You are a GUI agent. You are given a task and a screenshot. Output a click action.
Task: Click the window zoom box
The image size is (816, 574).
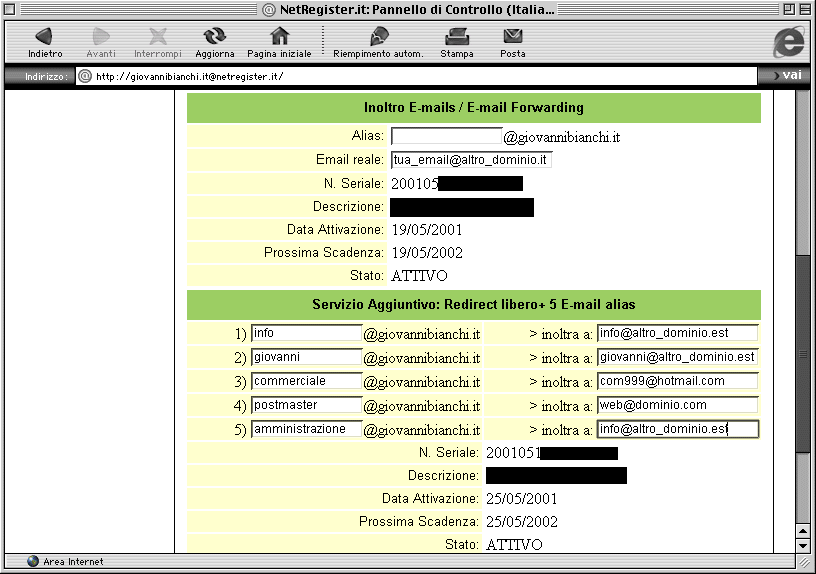click(789, 9)
